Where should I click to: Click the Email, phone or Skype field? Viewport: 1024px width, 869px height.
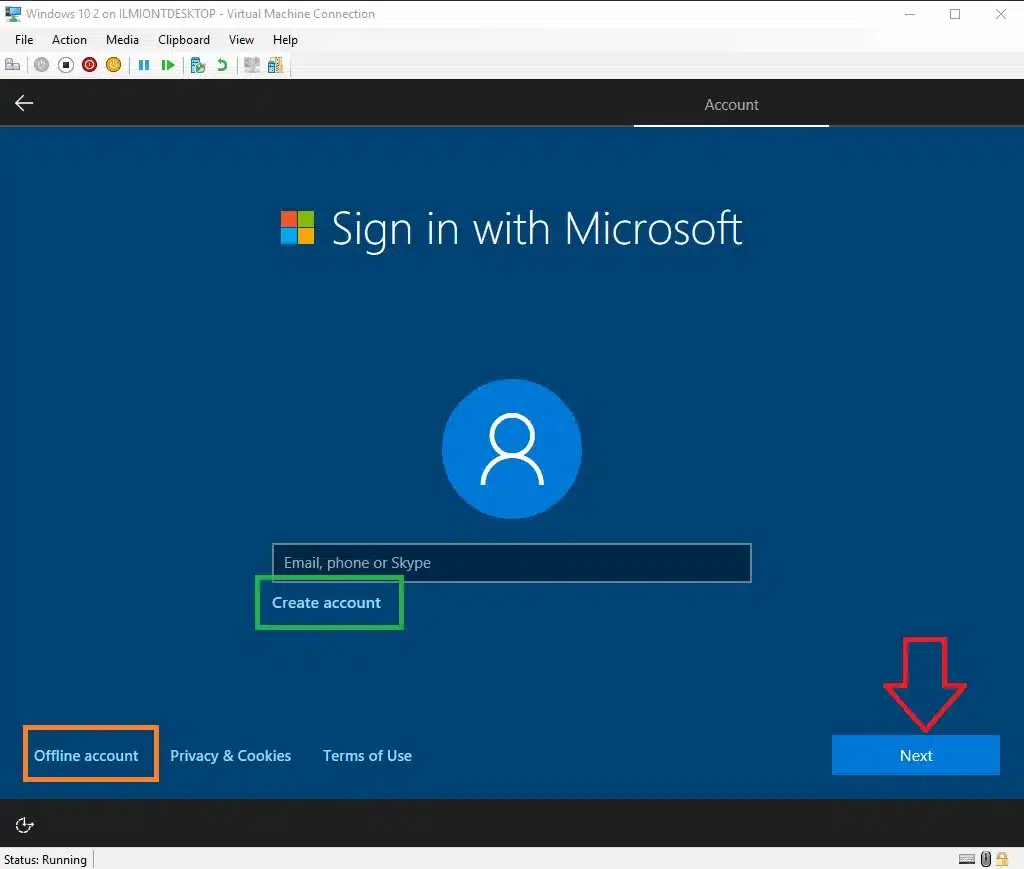pyautogui.click(x=511, y=563)
